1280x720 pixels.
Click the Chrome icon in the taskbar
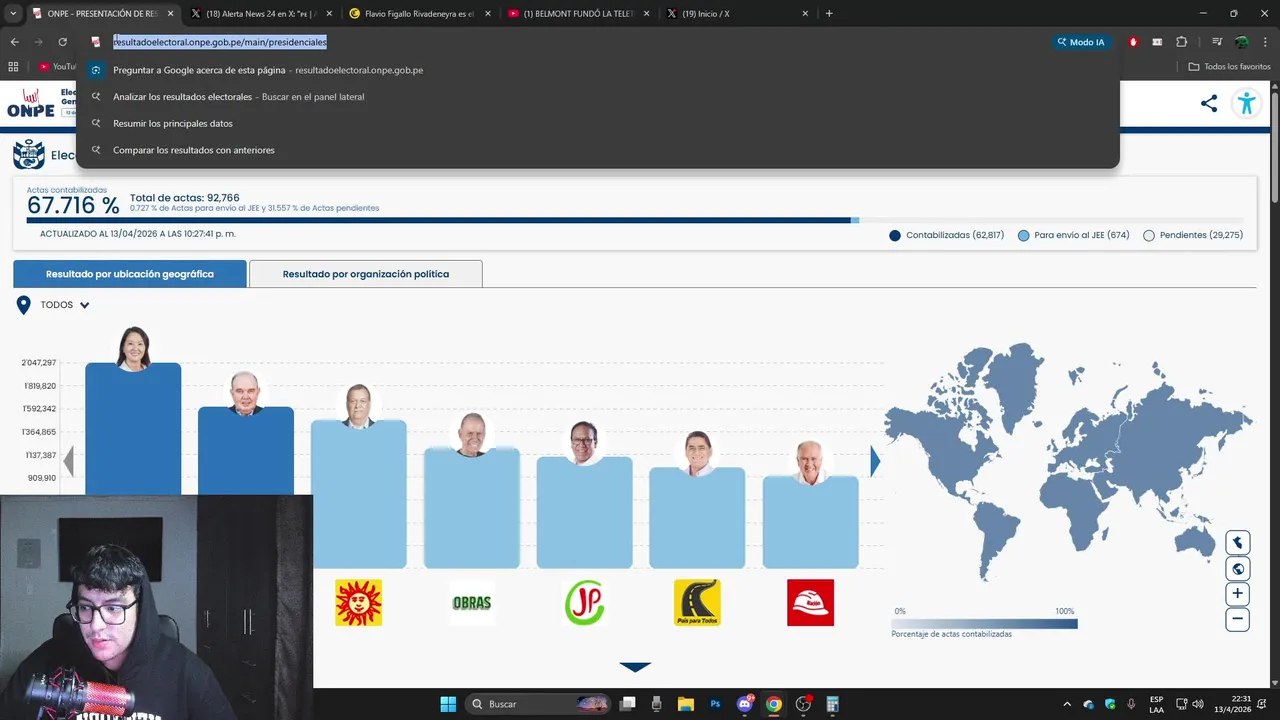pyautogui.click(x=773, y=704)
